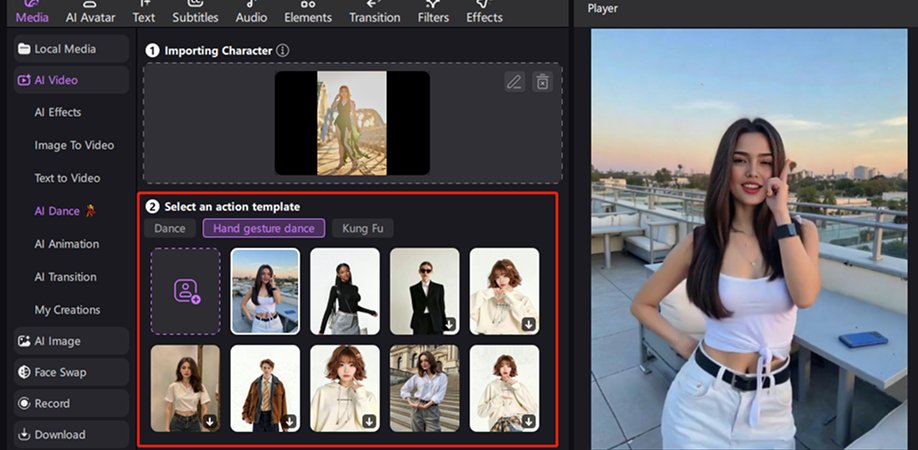Open Text to Video option
The width and height of the screenshot is (918, 450).
pos(67,178)
